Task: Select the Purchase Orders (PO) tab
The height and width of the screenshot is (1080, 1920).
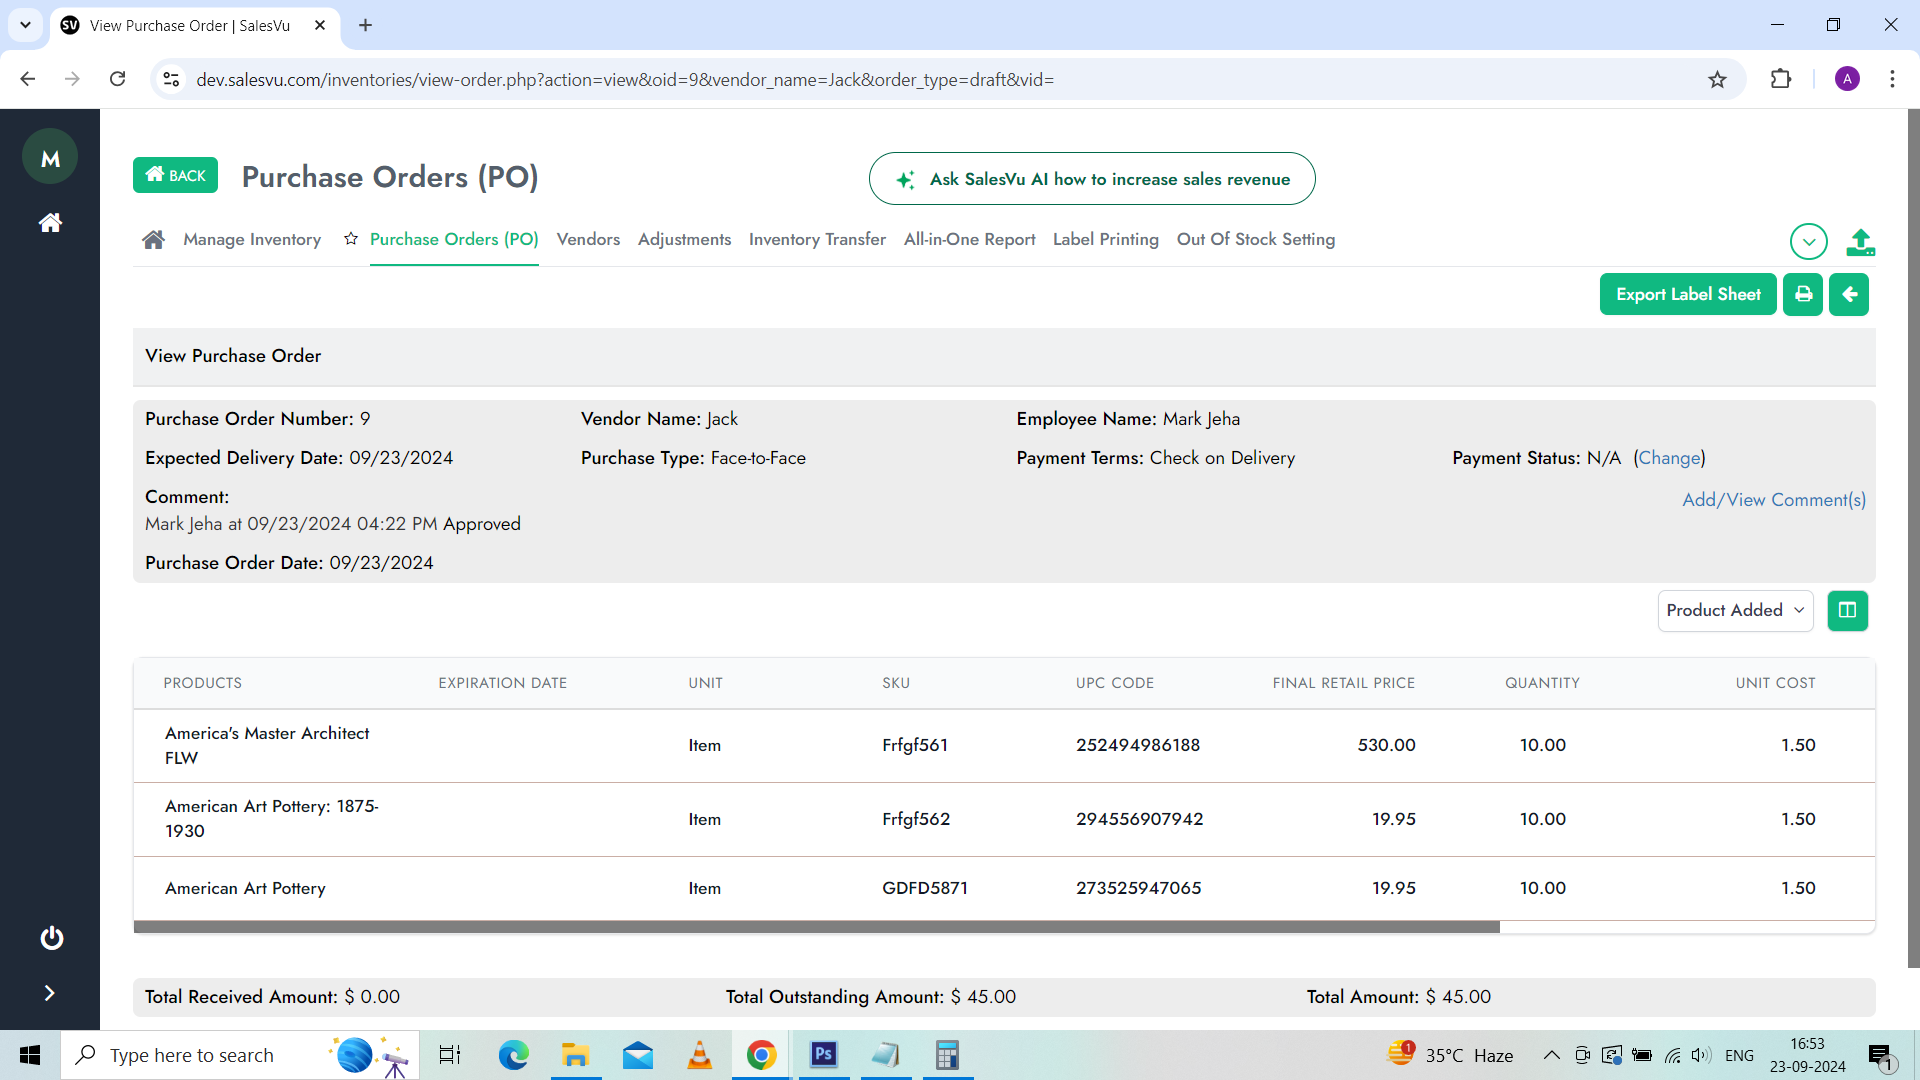Action: [454, 239]
